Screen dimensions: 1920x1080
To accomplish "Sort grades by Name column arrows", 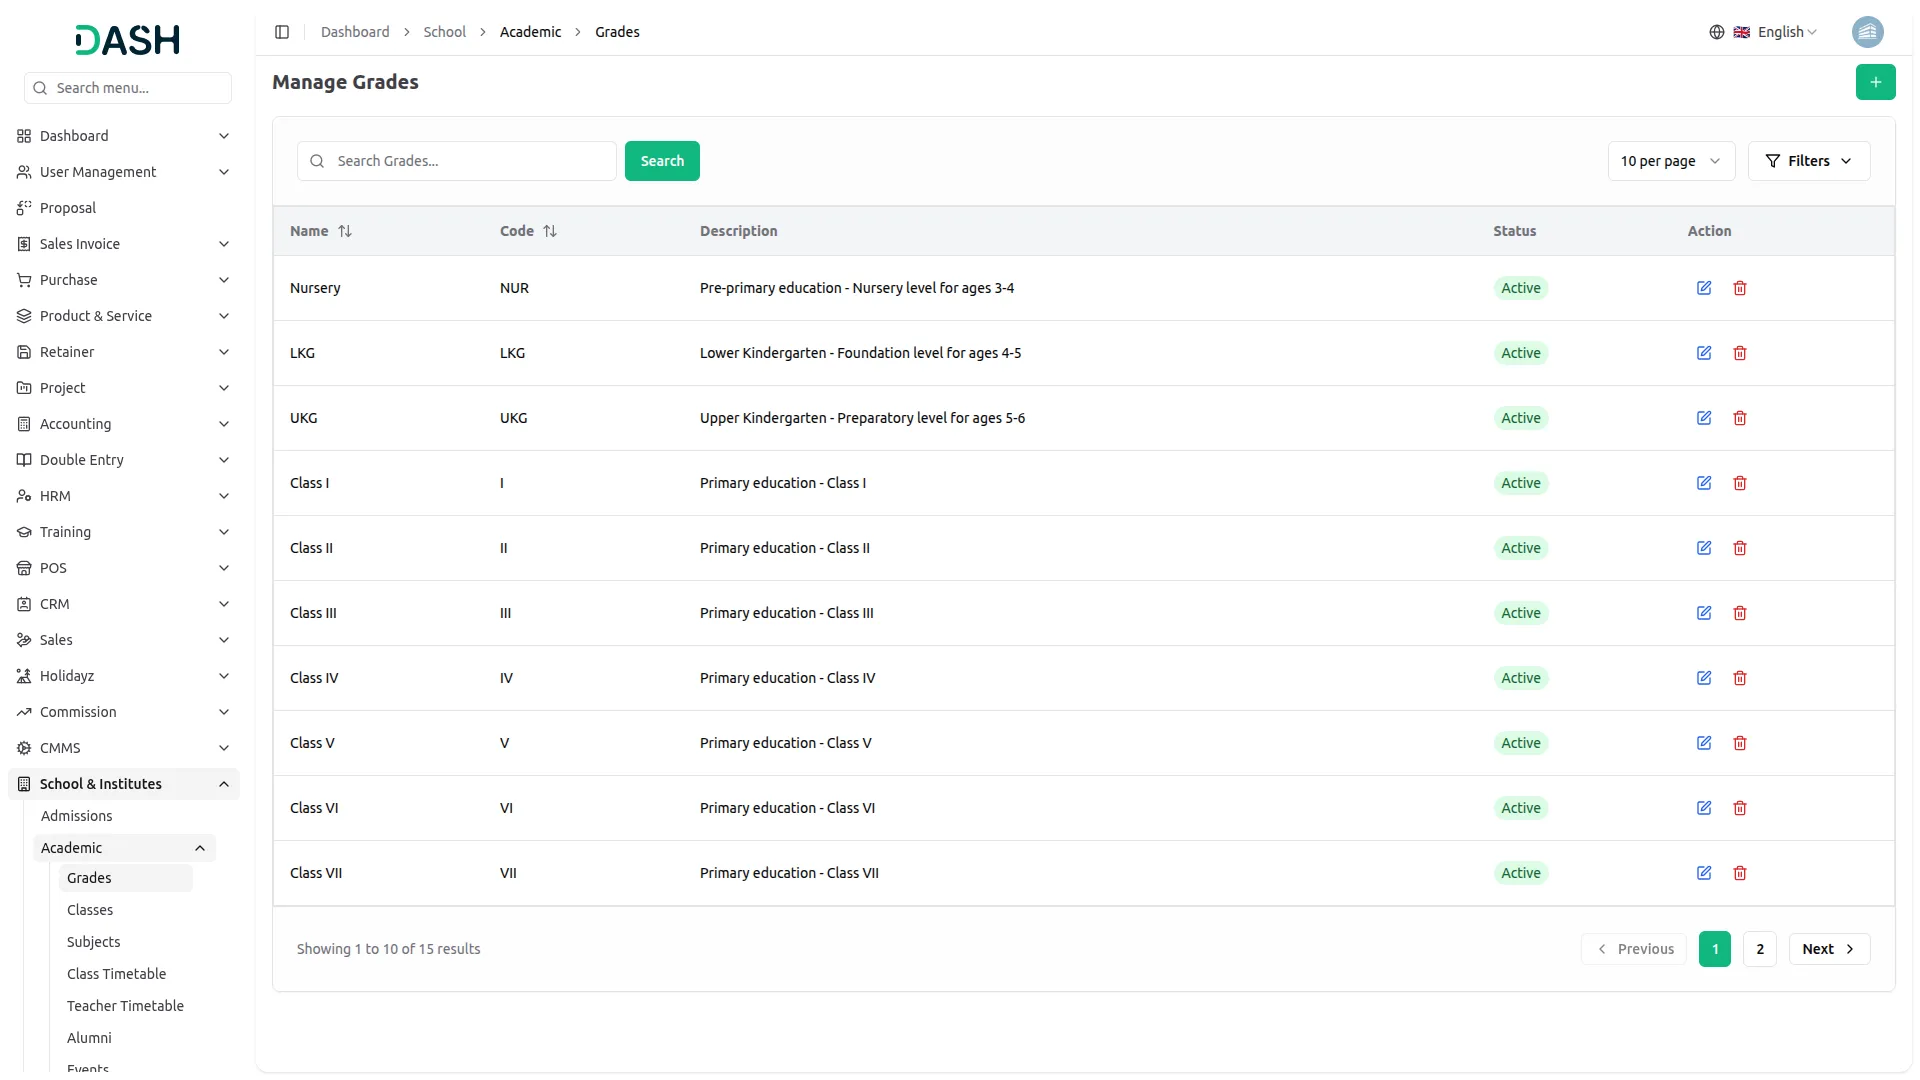I will (345, 231).
